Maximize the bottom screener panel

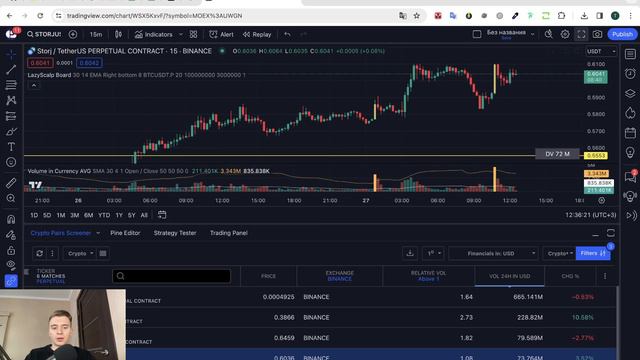pos(611,233)
